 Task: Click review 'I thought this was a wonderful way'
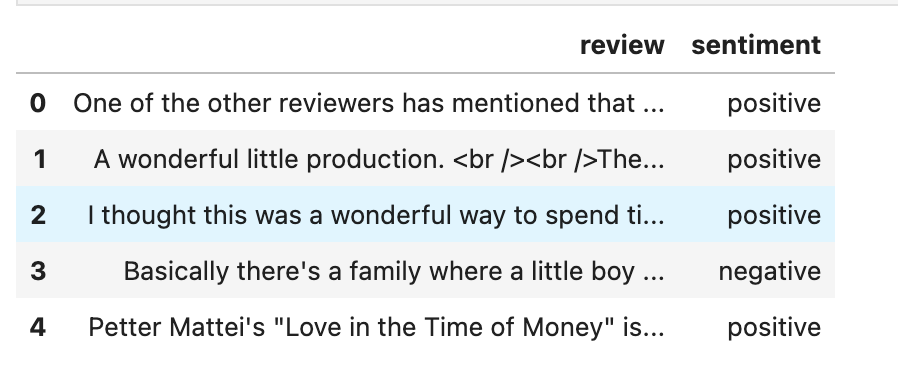(x=376, y=215)
